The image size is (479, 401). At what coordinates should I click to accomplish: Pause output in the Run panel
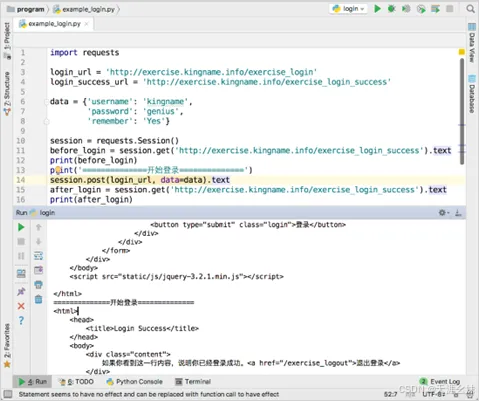coord(21,256)
